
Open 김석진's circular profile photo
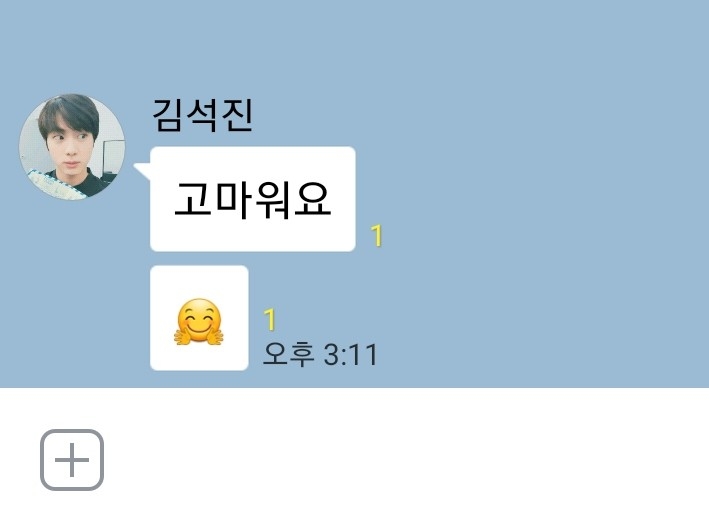(x=72, y=146)
